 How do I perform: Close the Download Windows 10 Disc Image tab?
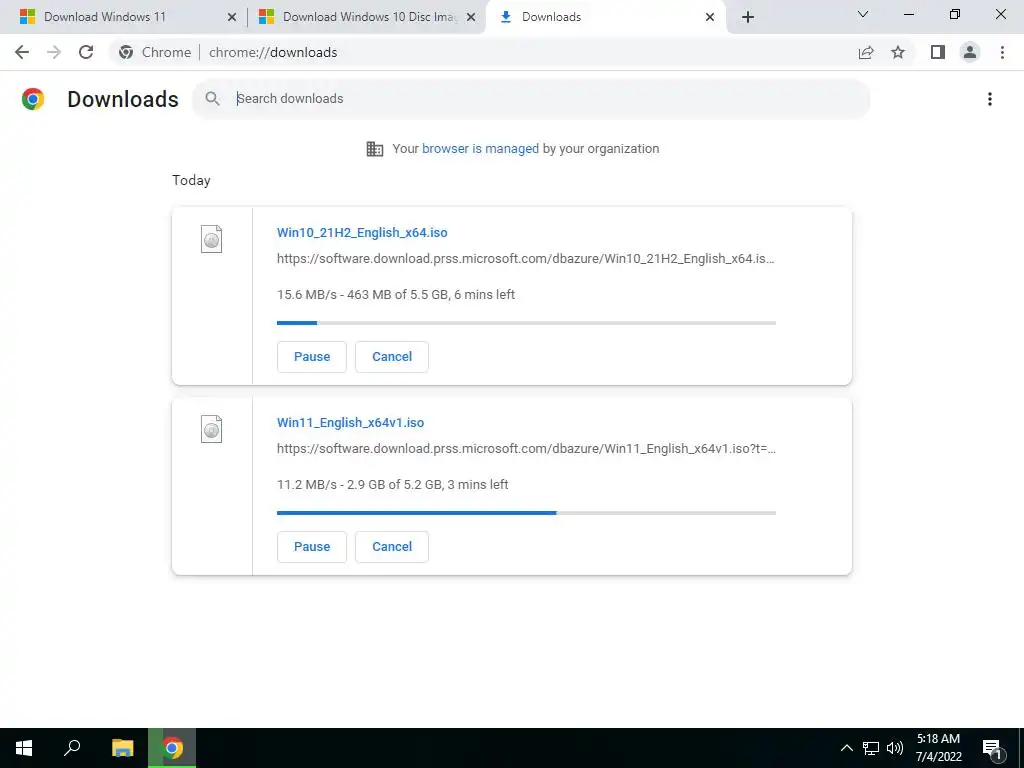(470, 17)
